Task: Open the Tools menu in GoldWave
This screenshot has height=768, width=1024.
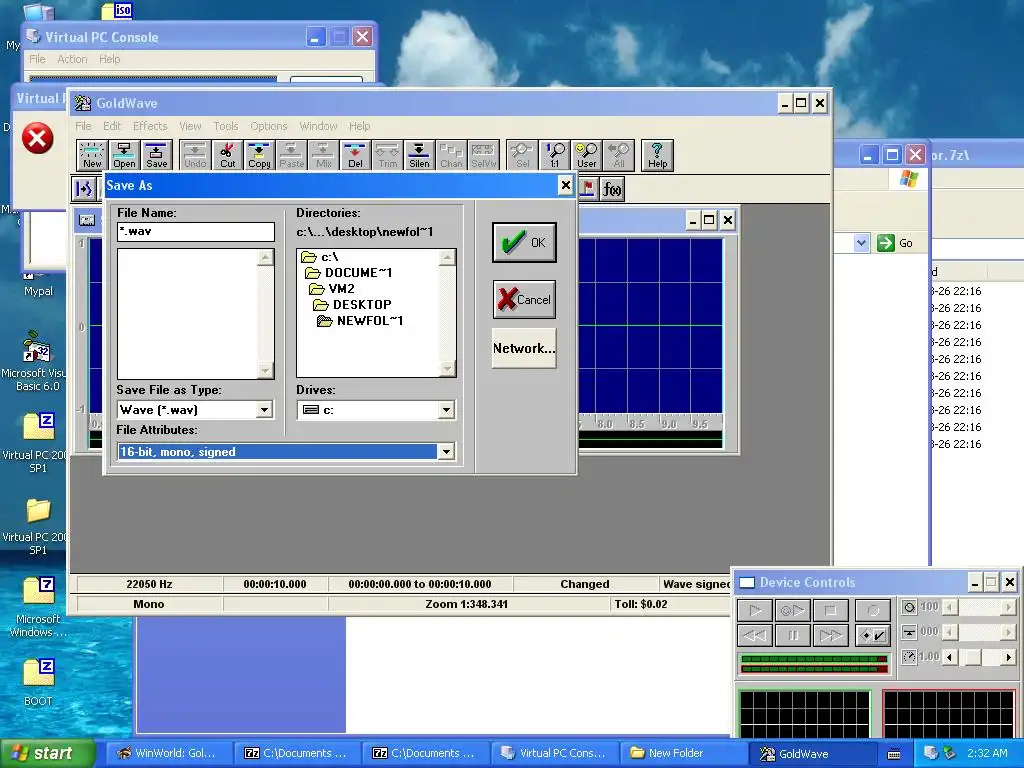Action: click(225, 126)
